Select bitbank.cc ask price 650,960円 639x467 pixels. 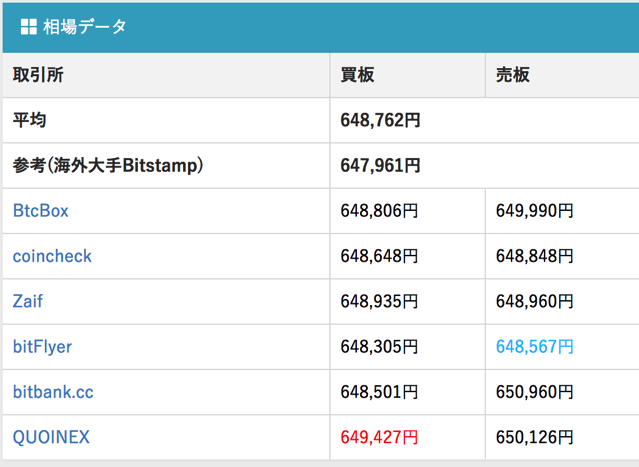pyautogui.click(x=535, y=392)
